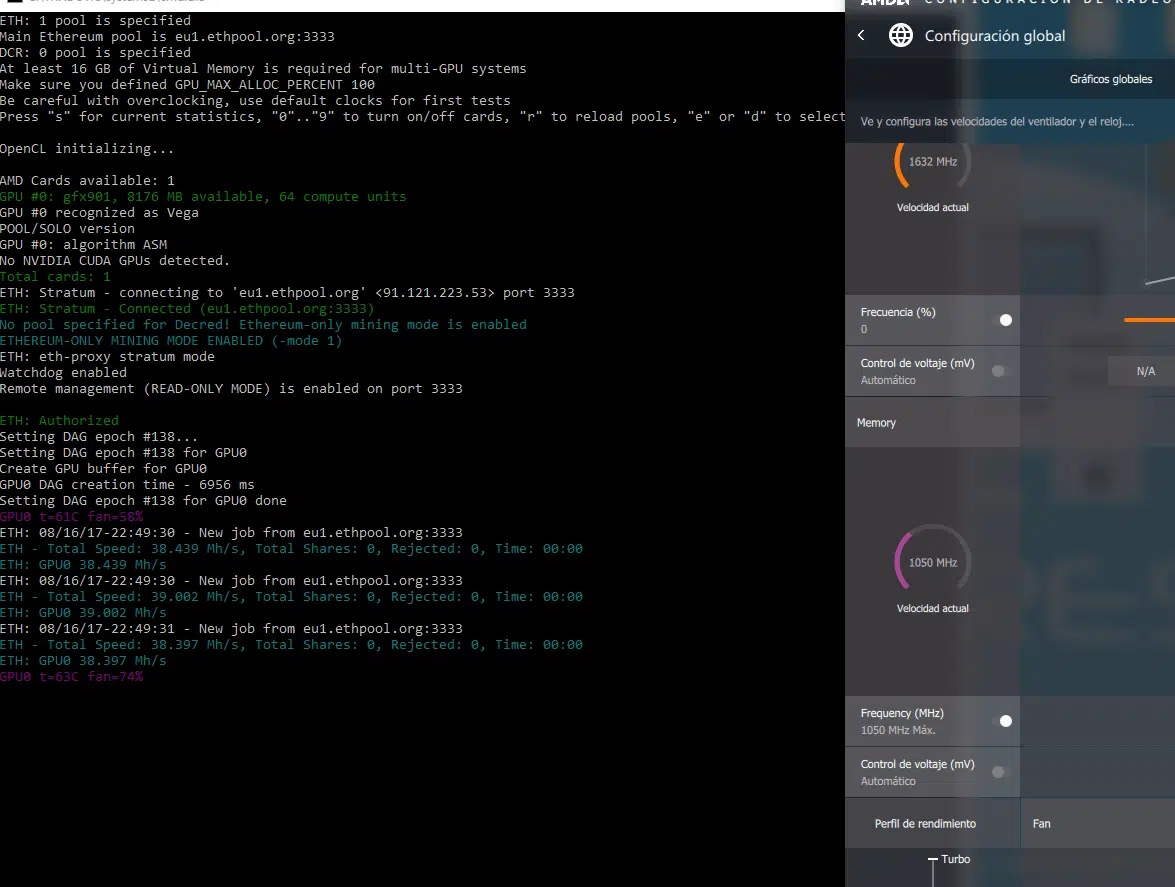Viewport: 1175px width, 887px height.
Task: Click the 'Ve y configura las velocidades' description
Action: (x=997, y=121)
